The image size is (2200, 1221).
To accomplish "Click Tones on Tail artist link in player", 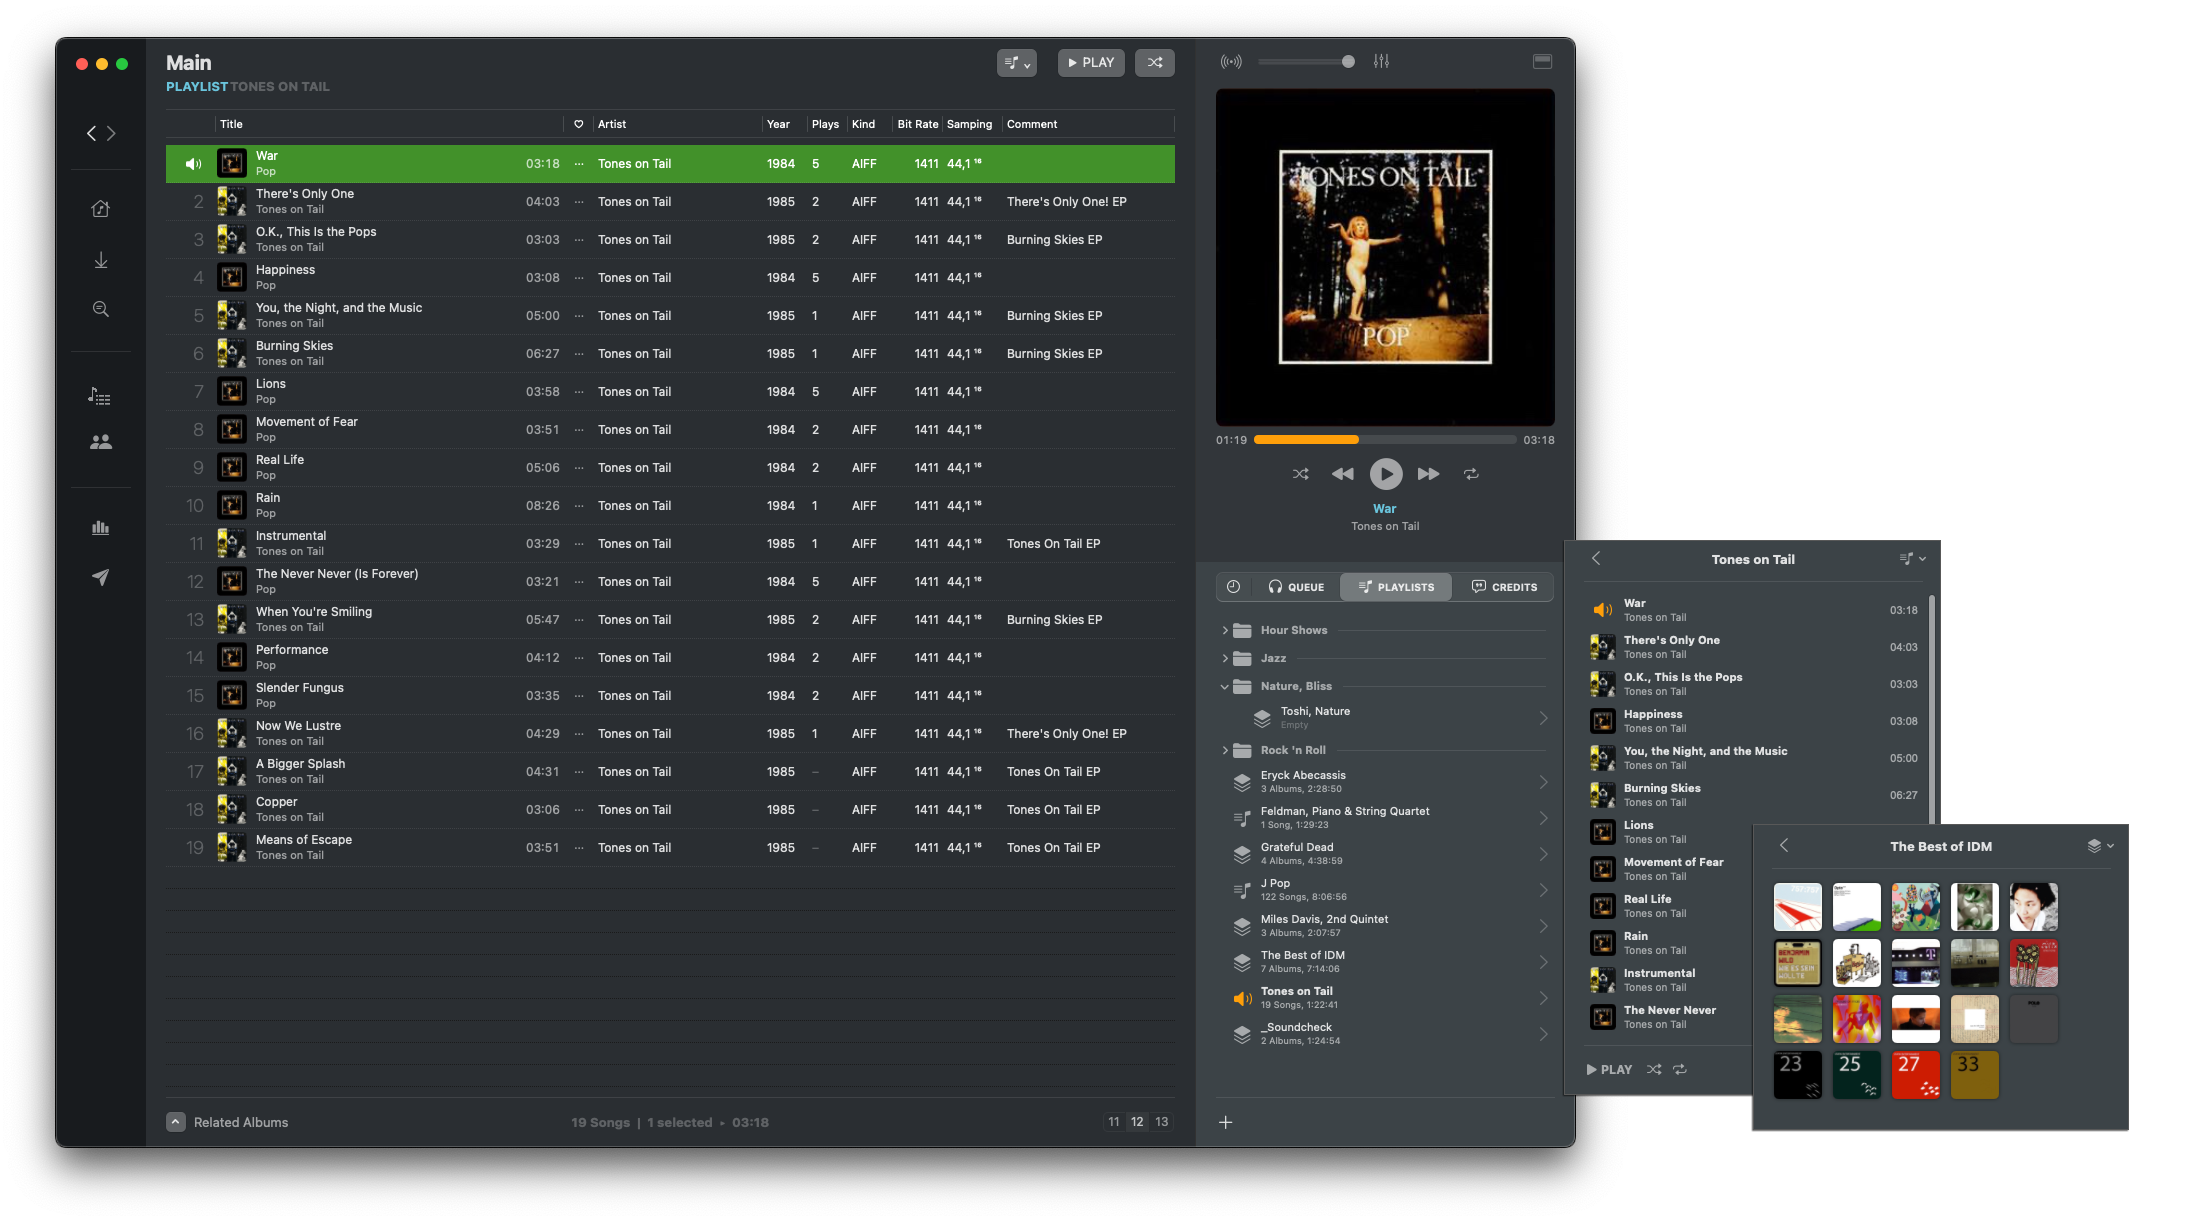I will pyautogui.click(x=1385, y=526).
